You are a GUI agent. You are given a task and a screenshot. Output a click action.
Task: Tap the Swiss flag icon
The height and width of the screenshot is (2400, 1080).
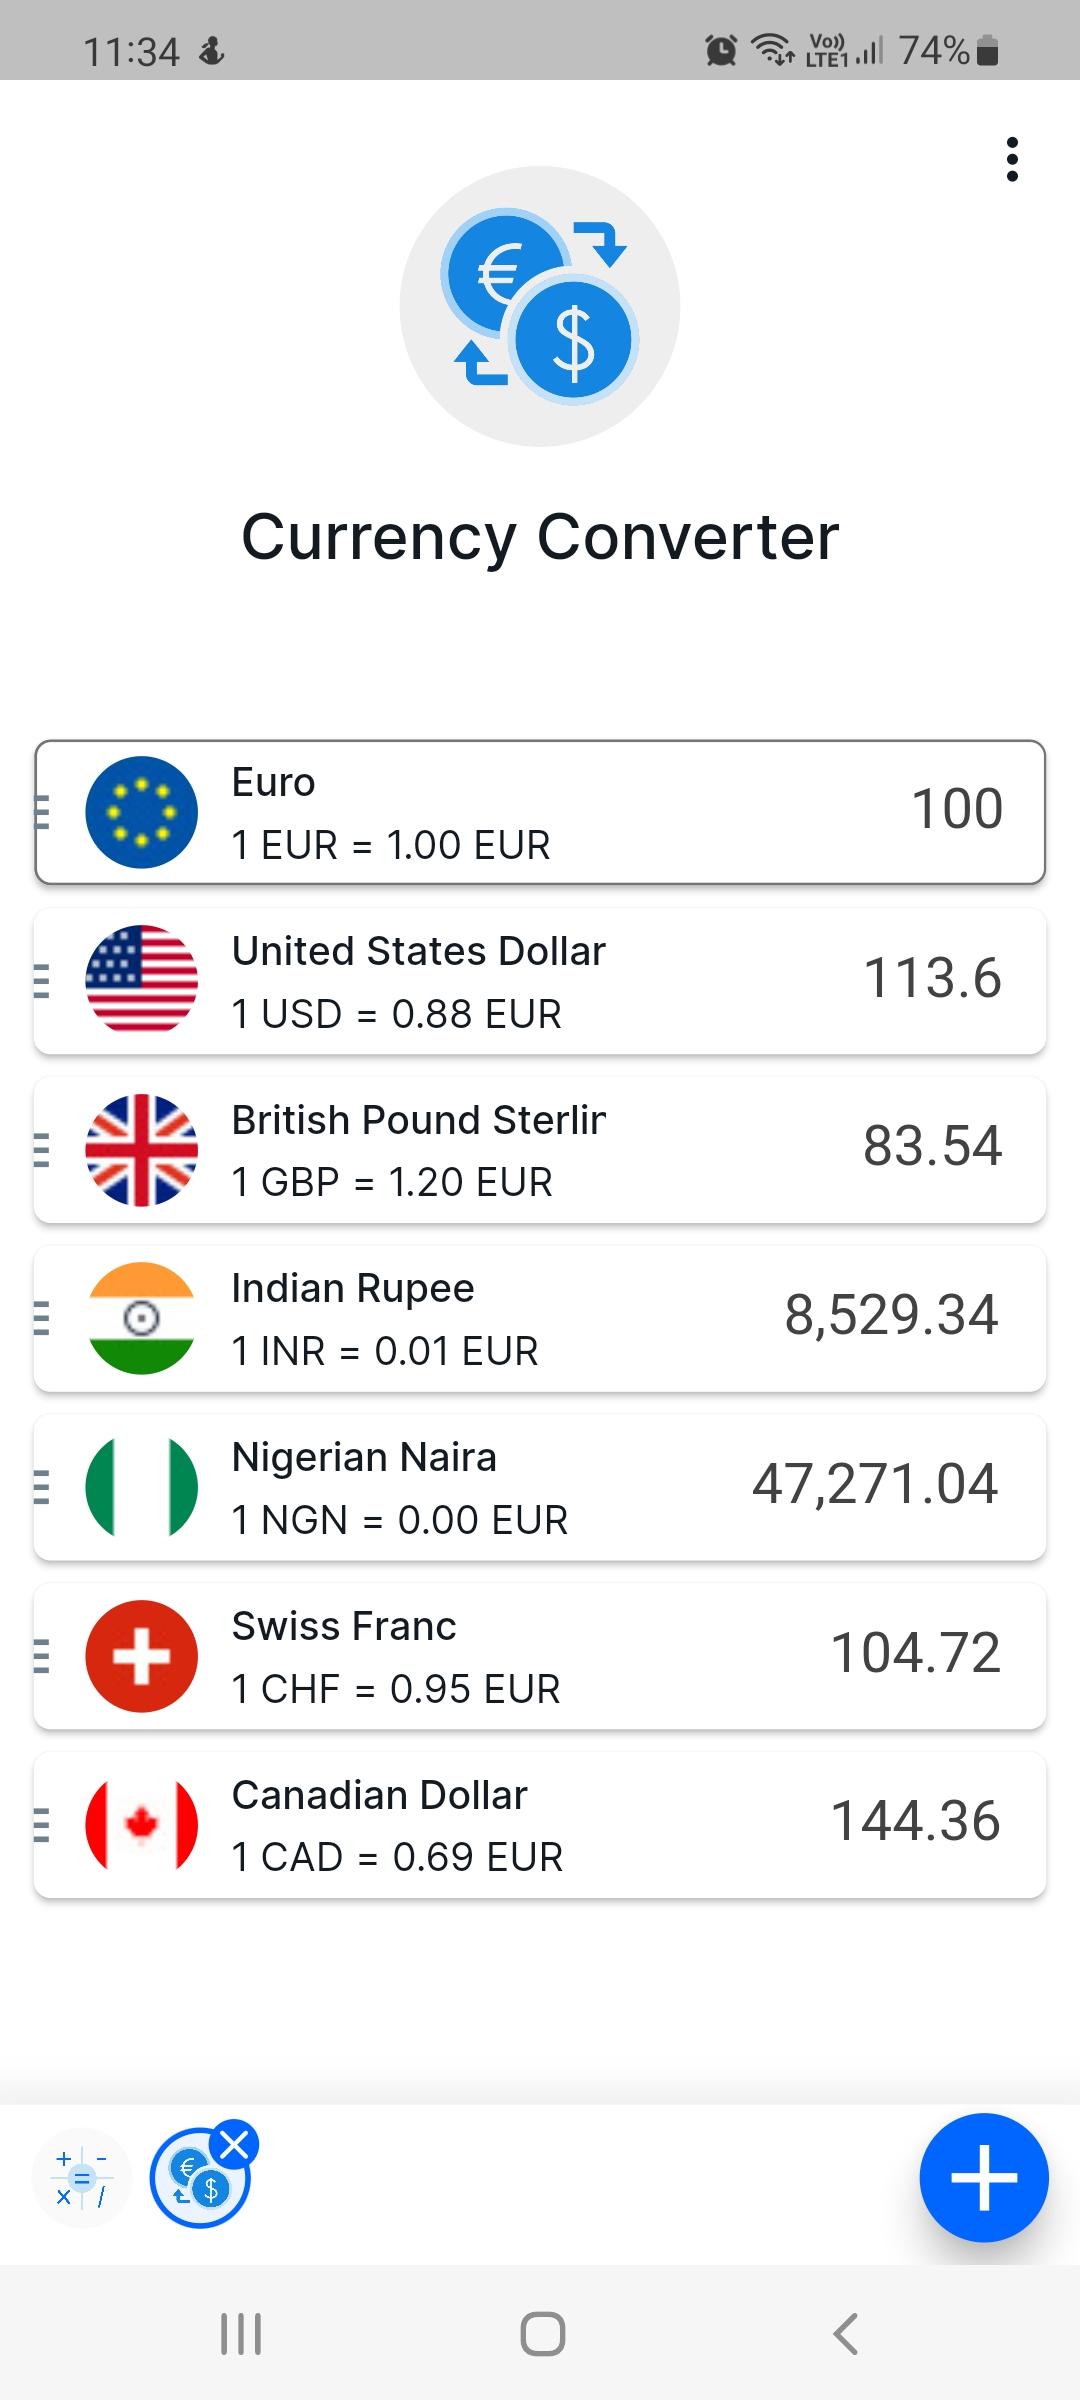click(x=142, y=1656)
